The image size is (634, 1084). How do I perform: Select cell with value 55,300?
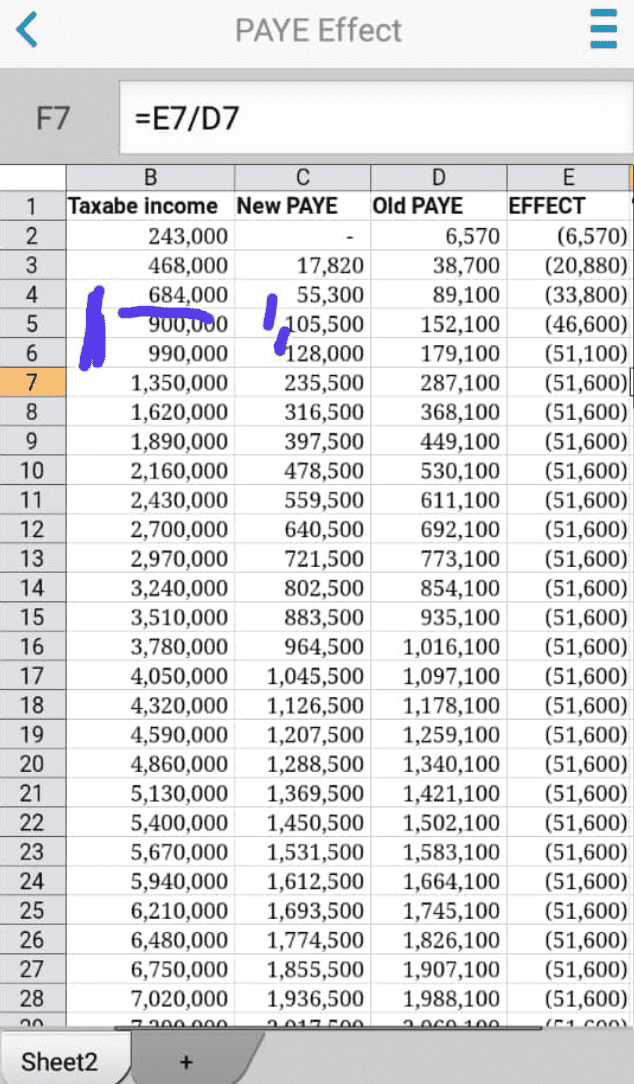(302, 295)
